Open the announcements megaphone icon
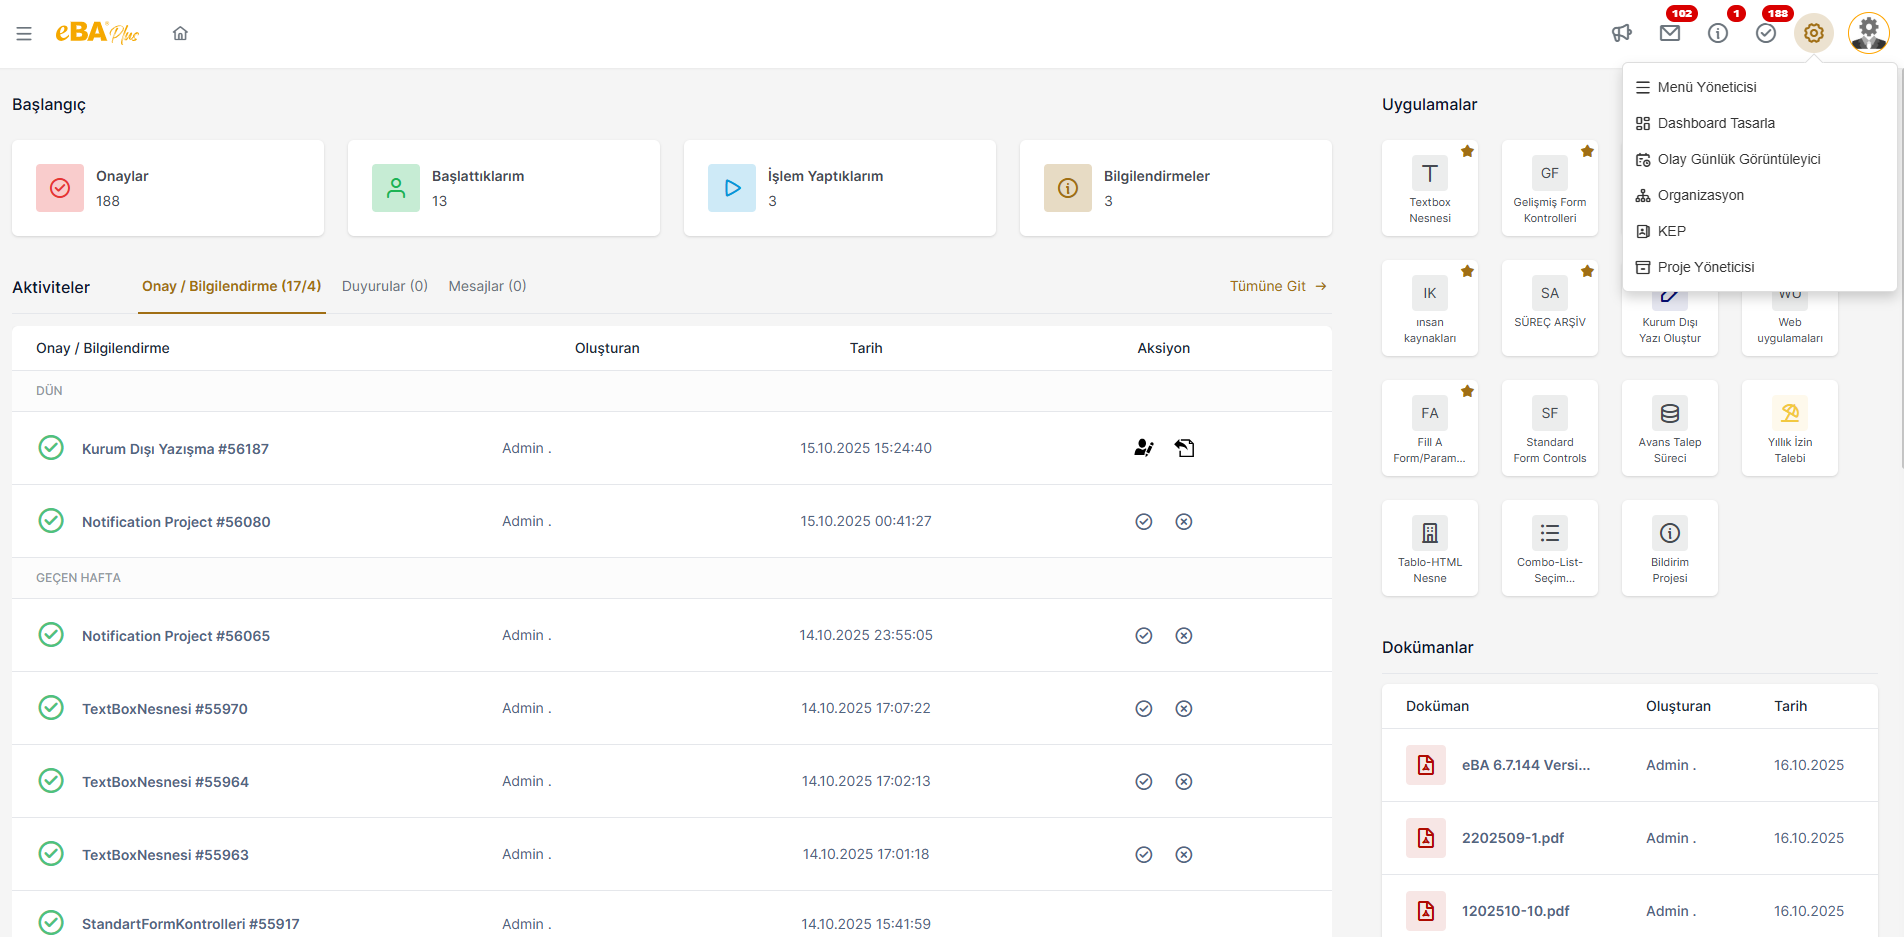Image resolution: width=1904 pixels, height=937 pixels. [x=1622, y=34]
